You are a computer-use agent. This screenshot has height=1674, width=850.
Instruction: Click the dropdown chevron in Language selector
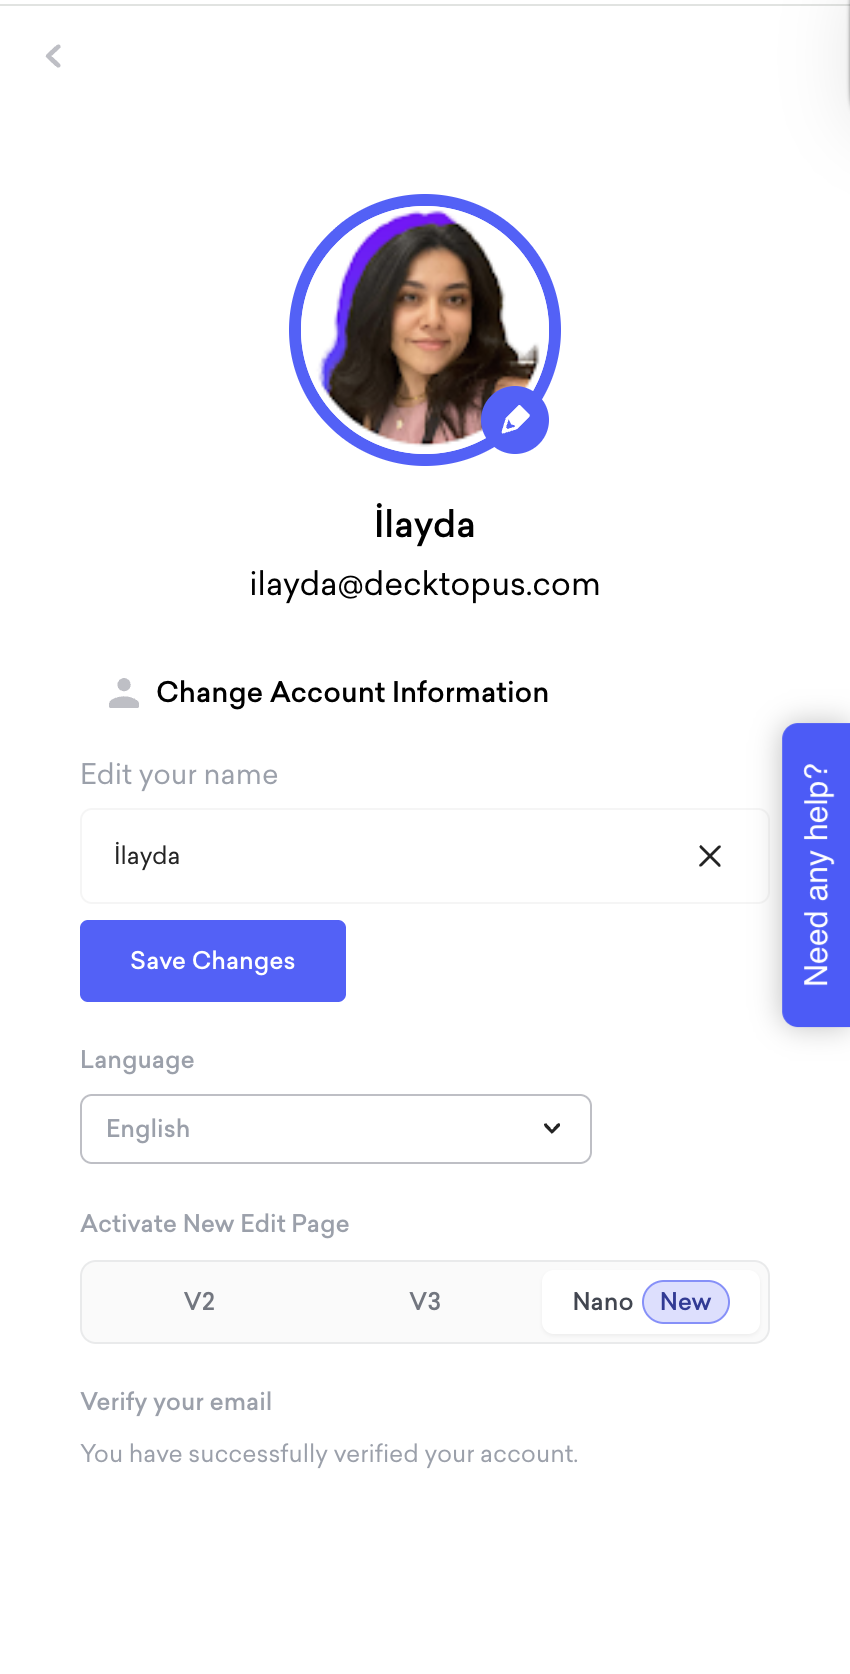click(552, 1129)
